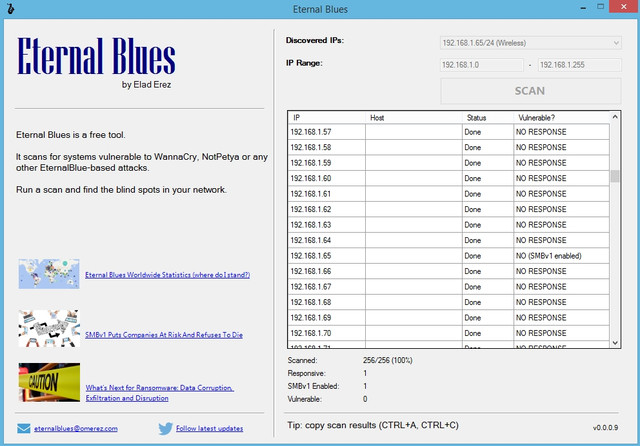This screenshot has height=446, width=640.
Task: Click the email envelope icon
Action: 24,428
